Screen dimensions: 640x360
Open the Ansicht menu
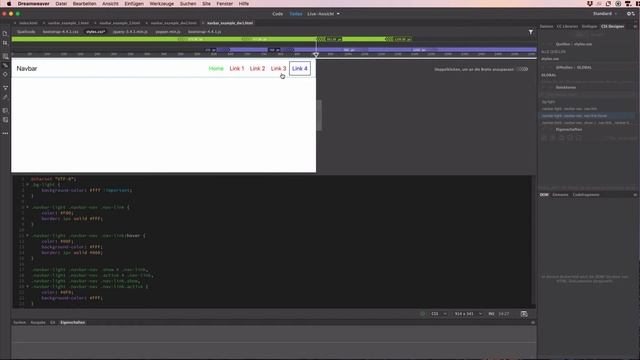click(110, 4)
